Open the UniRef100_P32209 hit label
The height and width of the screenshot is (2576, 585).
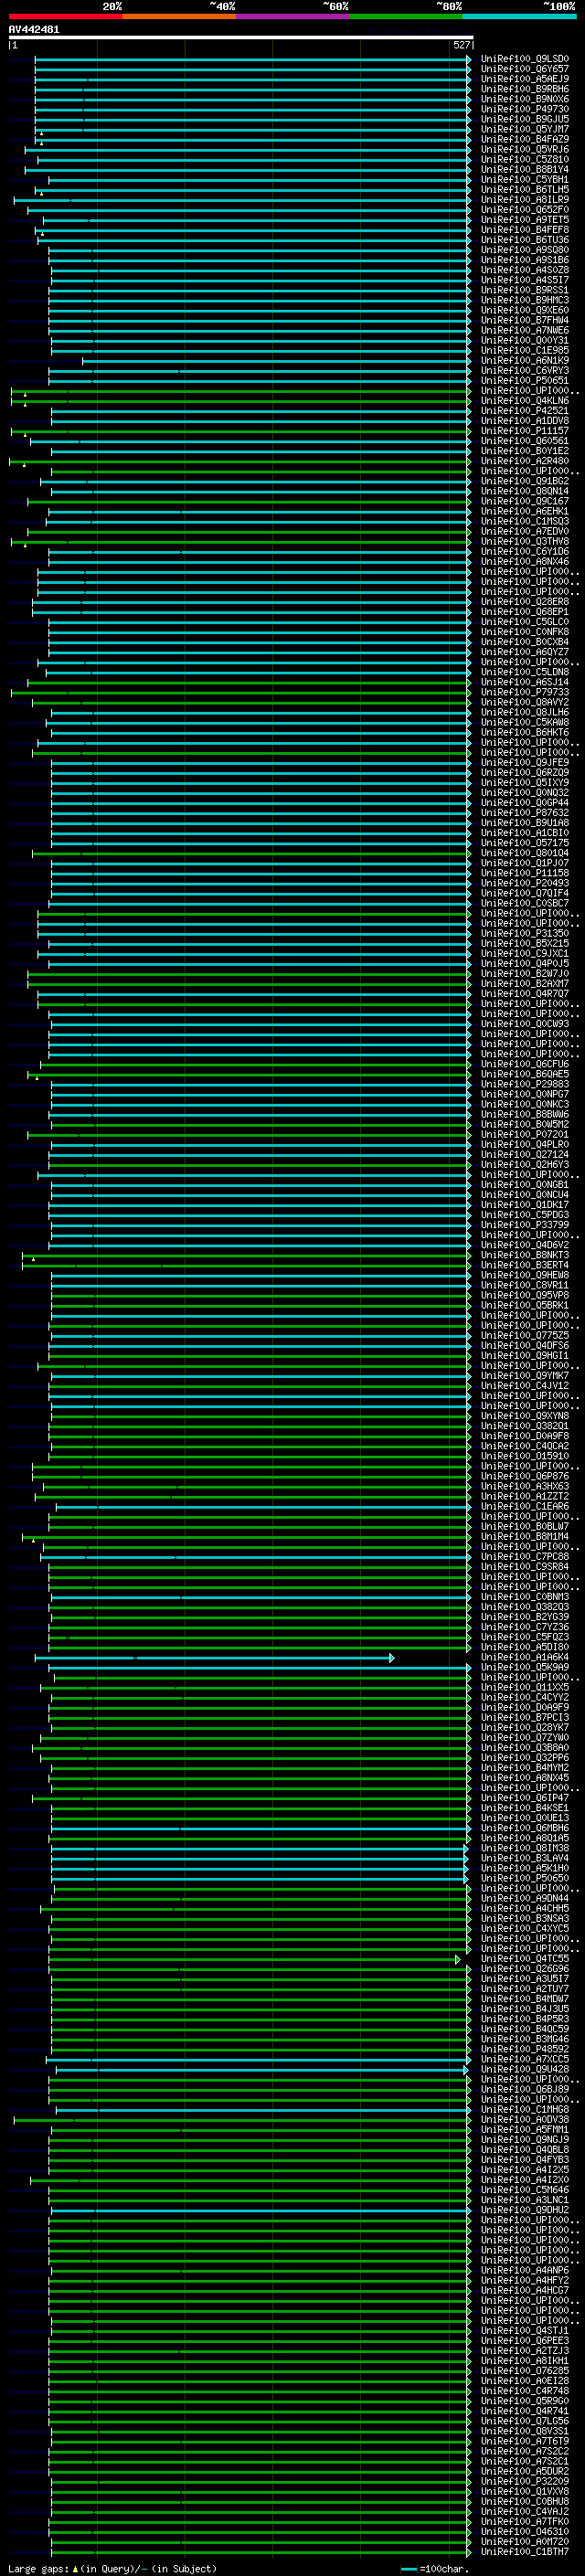tap(524, 2482)
